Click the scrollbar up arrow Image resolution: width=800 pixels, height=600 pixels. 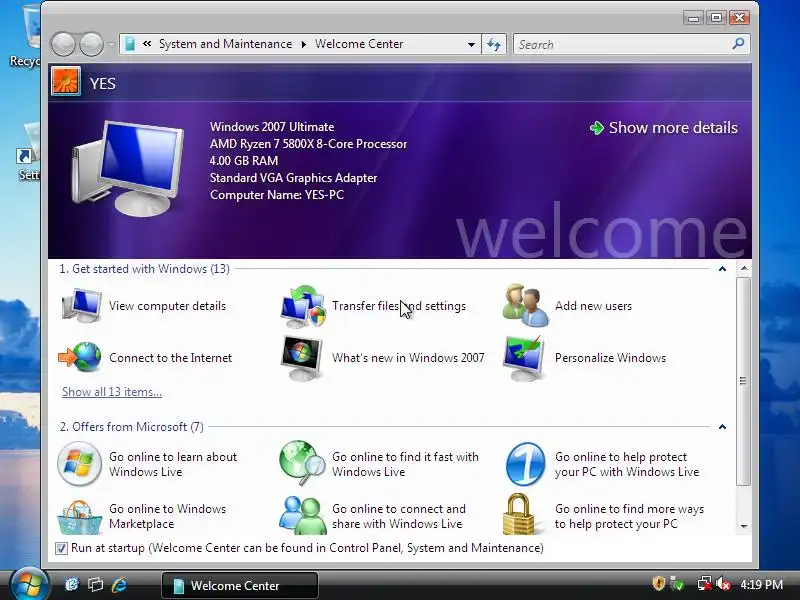[x=744, y=268]
